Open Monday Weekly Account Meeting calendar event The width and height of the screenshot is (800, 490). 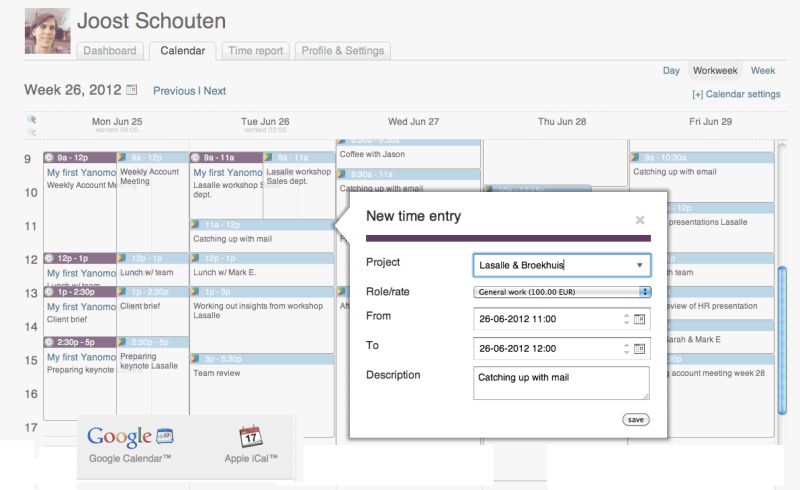click(153, 201)
